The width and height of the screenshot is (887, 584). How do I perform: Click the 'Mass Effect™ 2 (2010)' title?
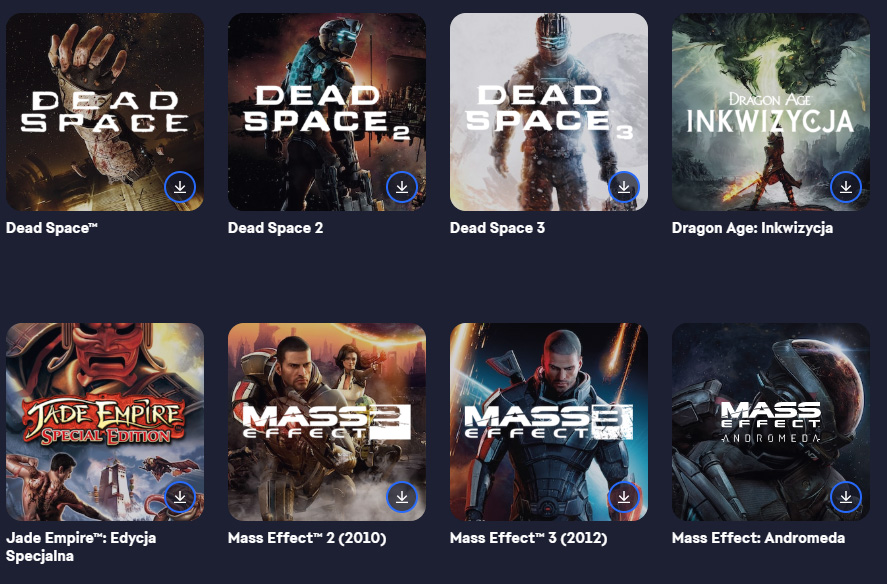[x=307, y=538]
